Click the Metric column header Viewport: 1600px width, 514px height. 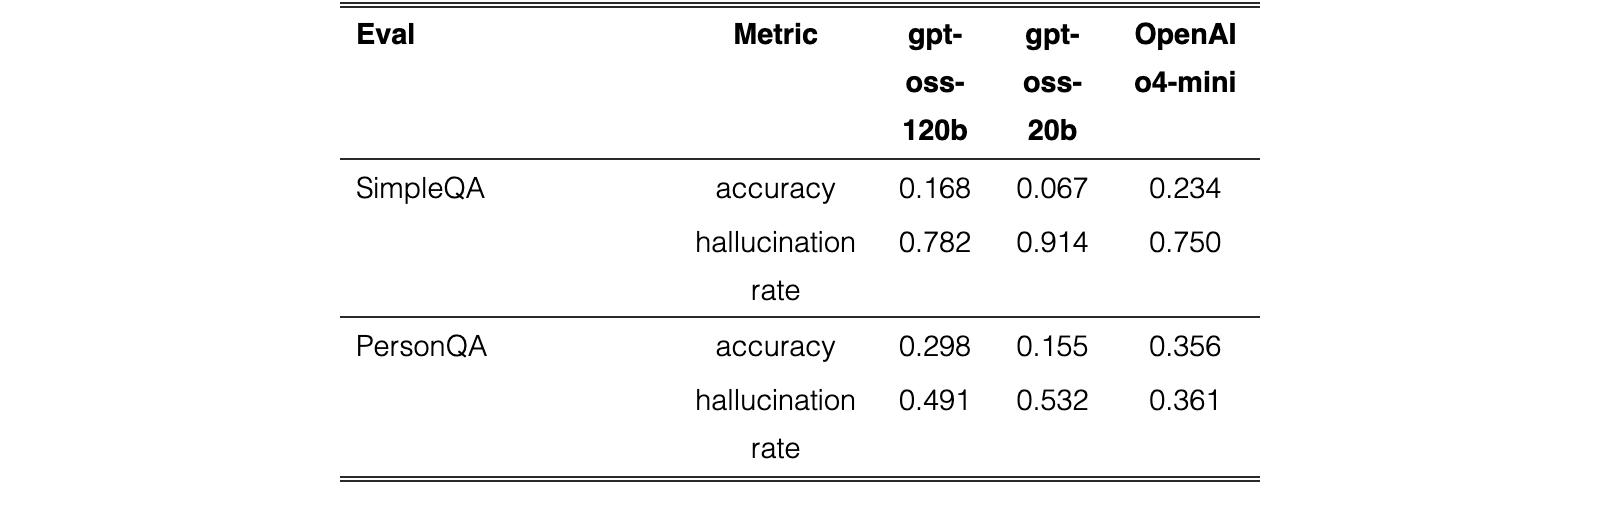click(x=775, y=35)
